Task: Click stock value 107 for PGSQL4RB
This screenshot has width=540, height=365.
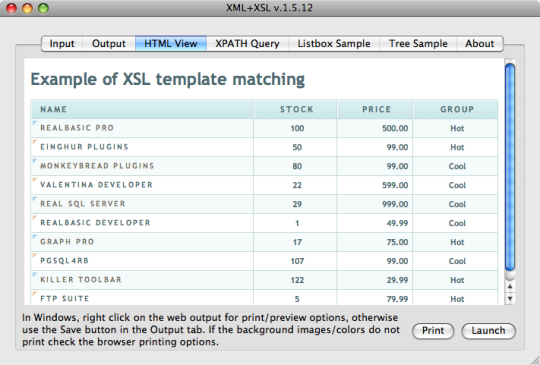Action: click(x=297, y=261)
